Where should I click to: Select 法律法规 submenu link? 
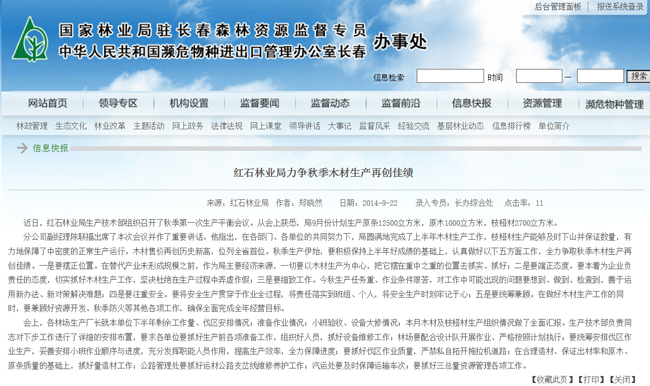[227, 126]
